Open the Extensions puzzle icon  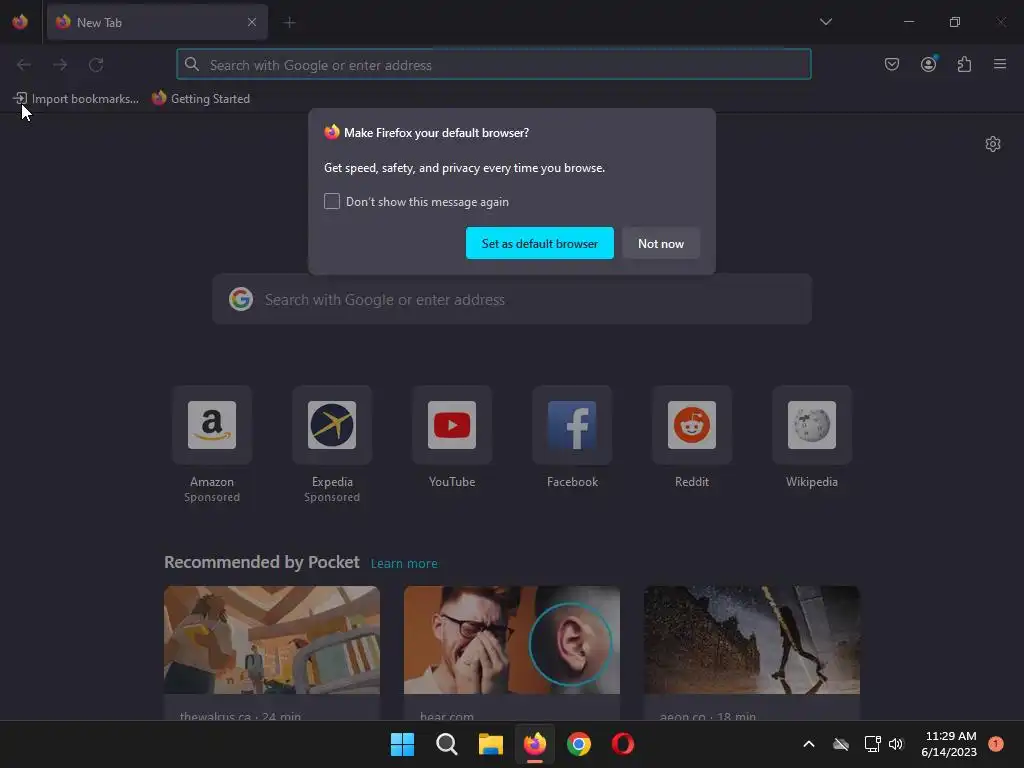click(x=964, y=64)
